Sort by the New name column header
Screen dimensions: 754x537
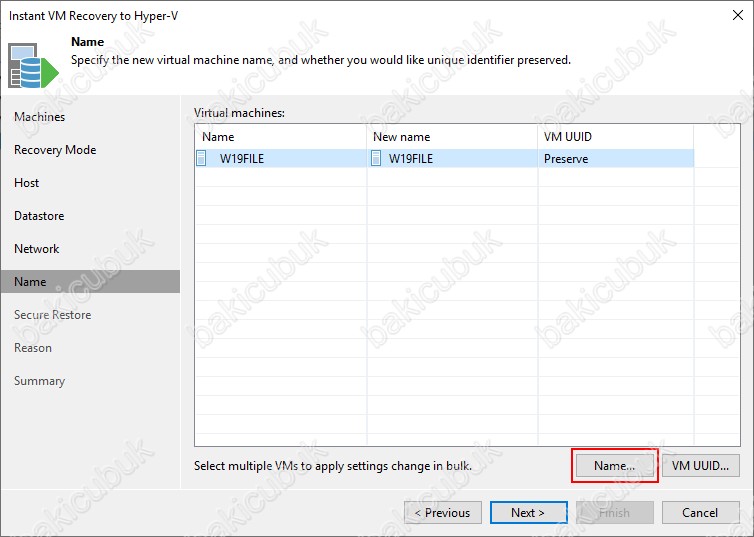point(452,137)
